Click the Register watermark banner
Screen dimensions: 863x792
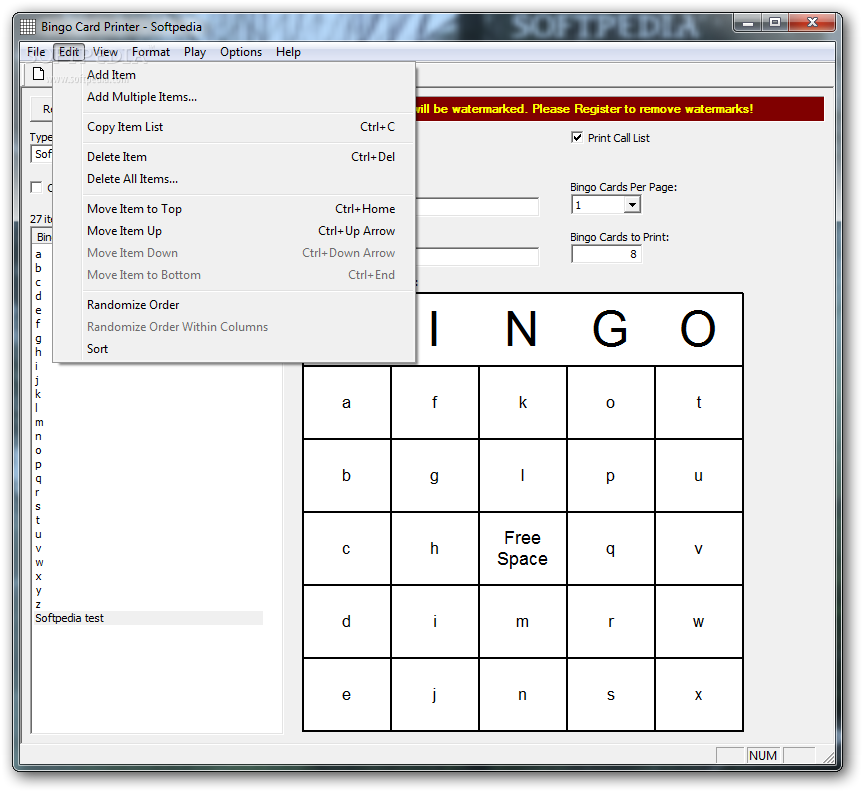(620, 109)
